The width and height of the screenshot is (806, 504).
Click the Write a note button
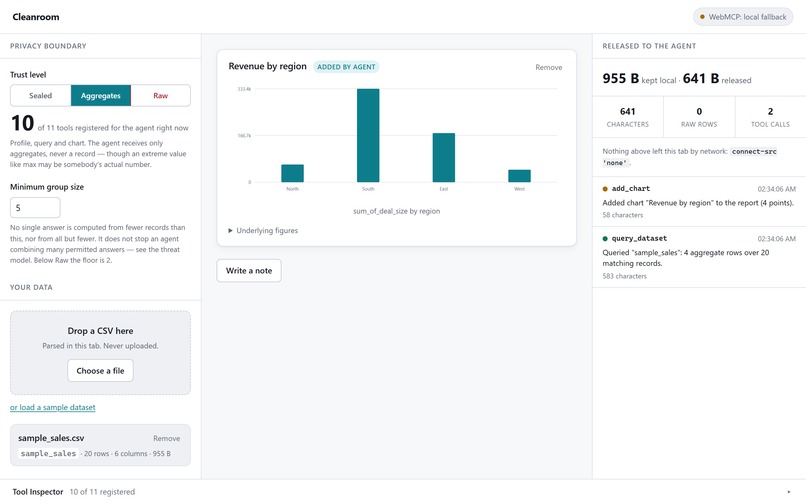[249, 271]
